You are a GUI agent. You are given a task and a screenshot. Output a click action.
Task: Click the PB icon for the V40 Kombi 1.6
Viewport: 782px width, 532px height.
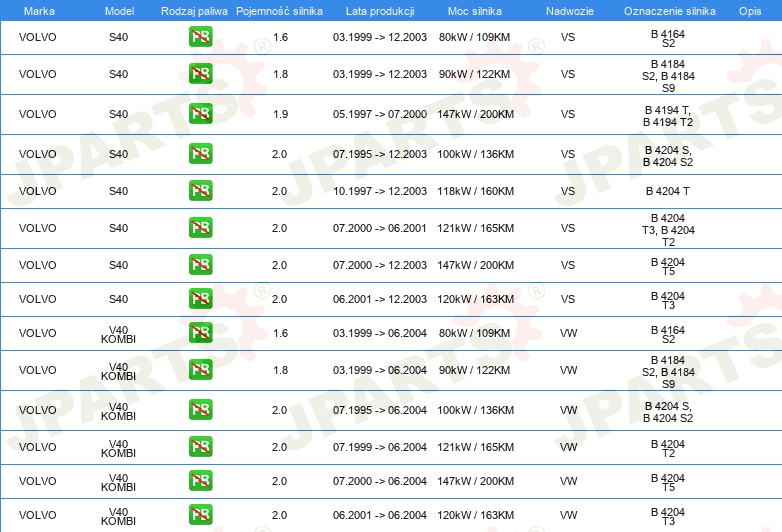pos(201,333)
